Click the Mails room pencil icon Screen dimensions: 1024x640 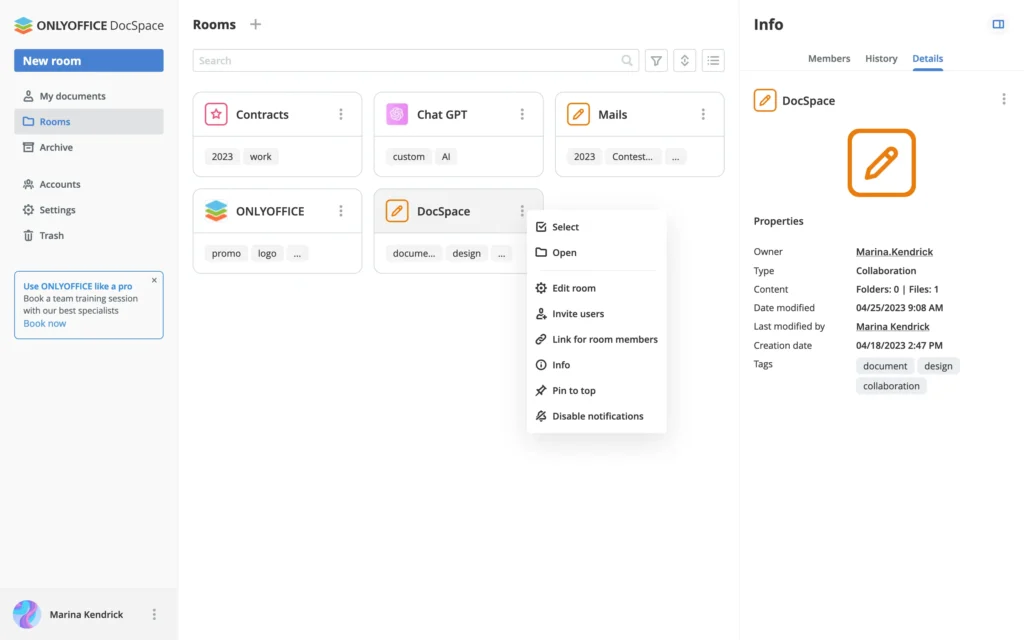[578, 114]
